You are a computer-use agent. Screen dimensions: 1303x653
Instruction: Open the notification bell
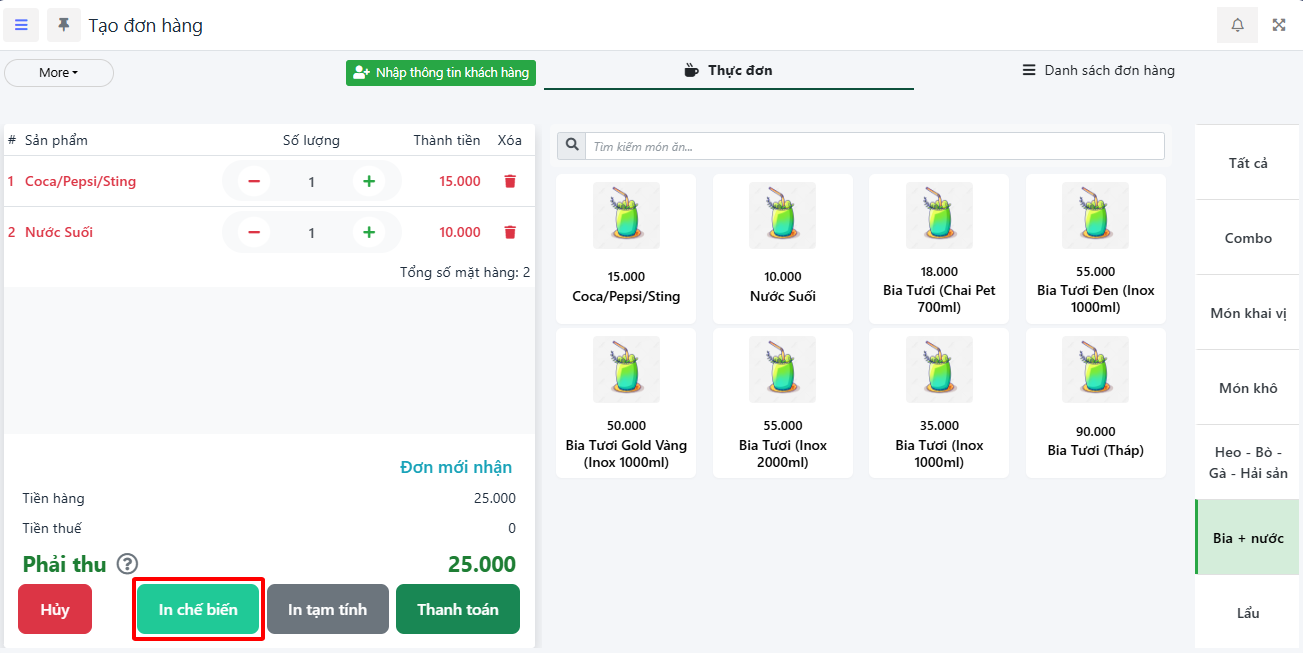(1237, 25)
